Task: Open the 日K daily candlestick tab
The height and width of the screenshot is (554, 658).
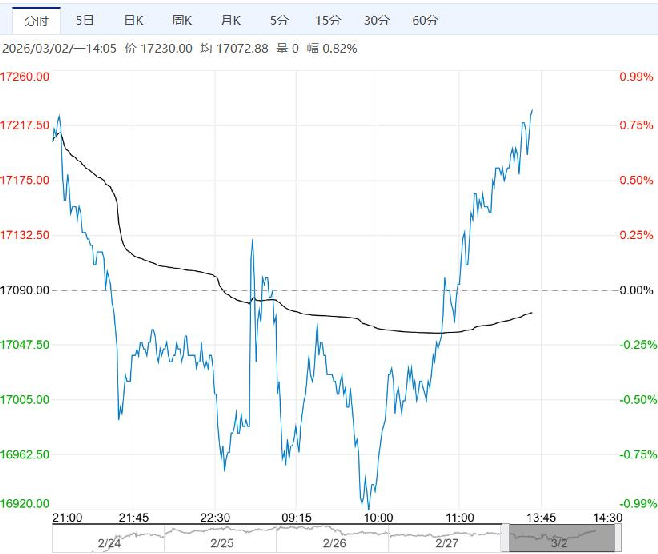Action: [133, 20]
